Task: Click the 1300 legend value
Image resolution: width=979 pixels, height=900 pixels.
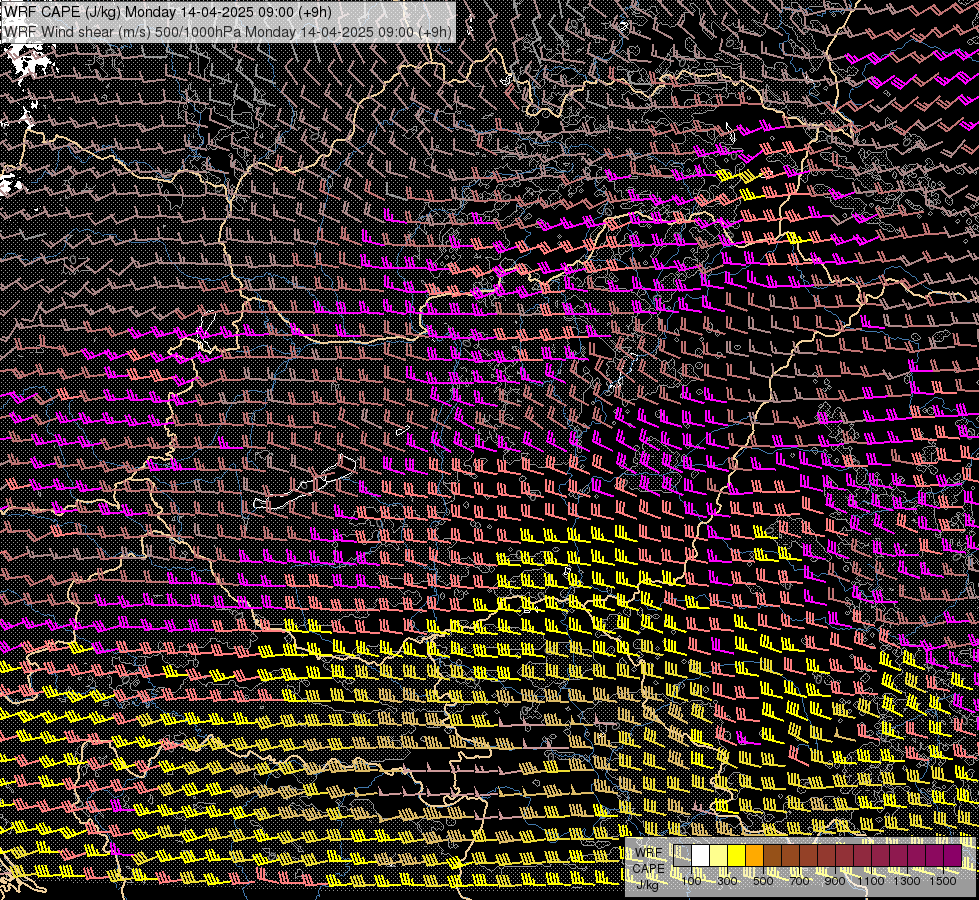Action: pyautogui.click(x=907, y=881)
